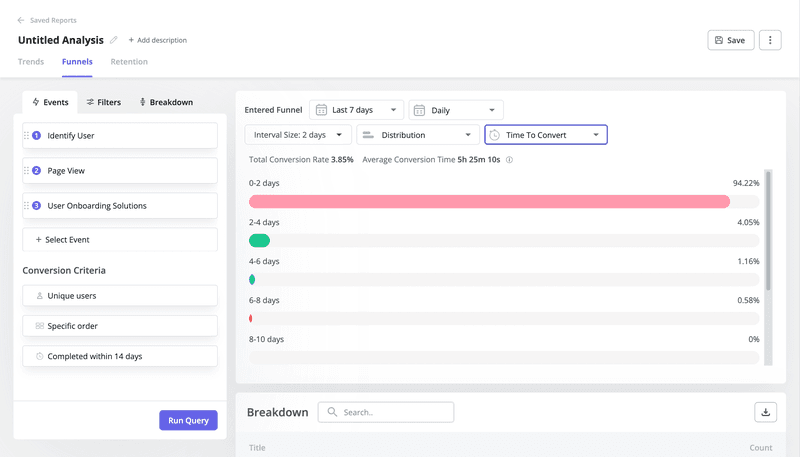Click the step 3 number badge
This screenshot has height=457, width=800.
click(x=37, y=206)
